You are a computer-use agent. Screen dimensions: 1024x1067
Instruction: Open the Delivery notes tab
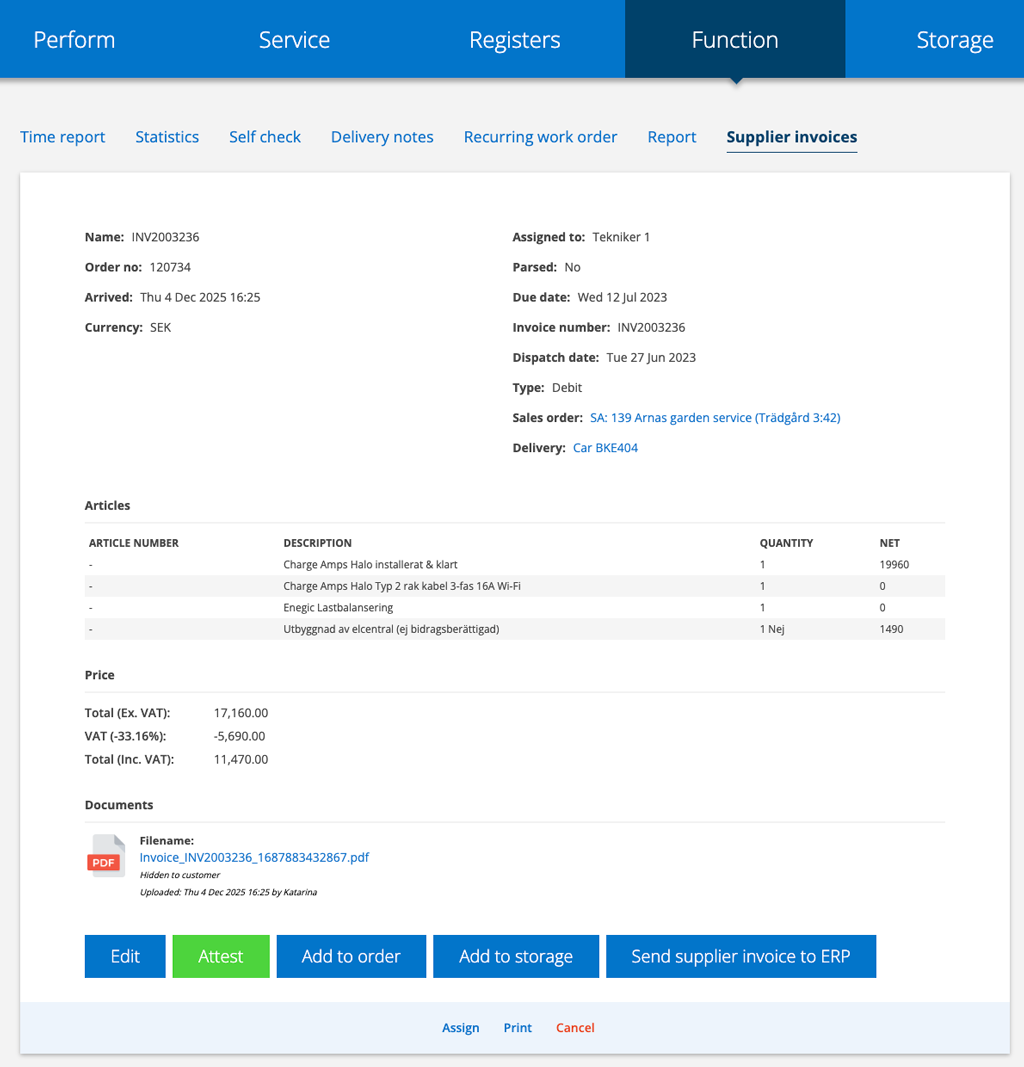coord(382,137)
